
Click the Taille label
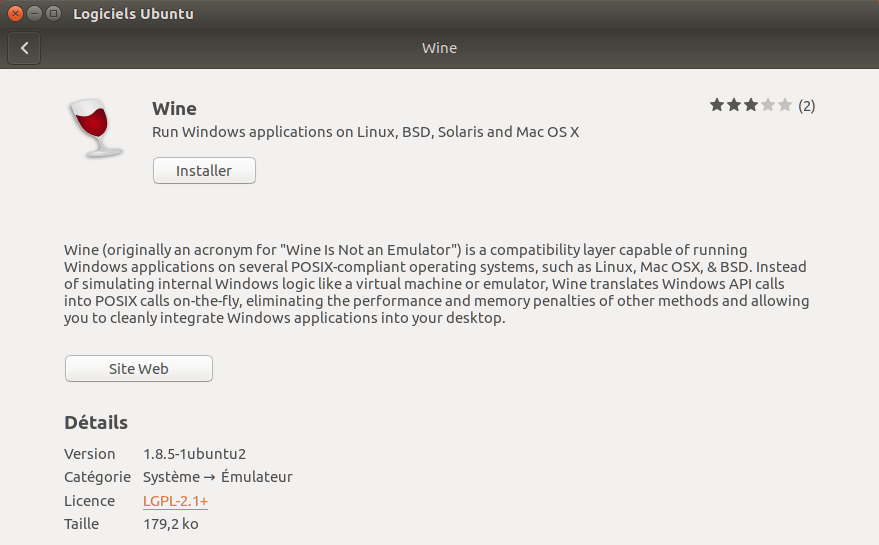(x=81, y=524)
